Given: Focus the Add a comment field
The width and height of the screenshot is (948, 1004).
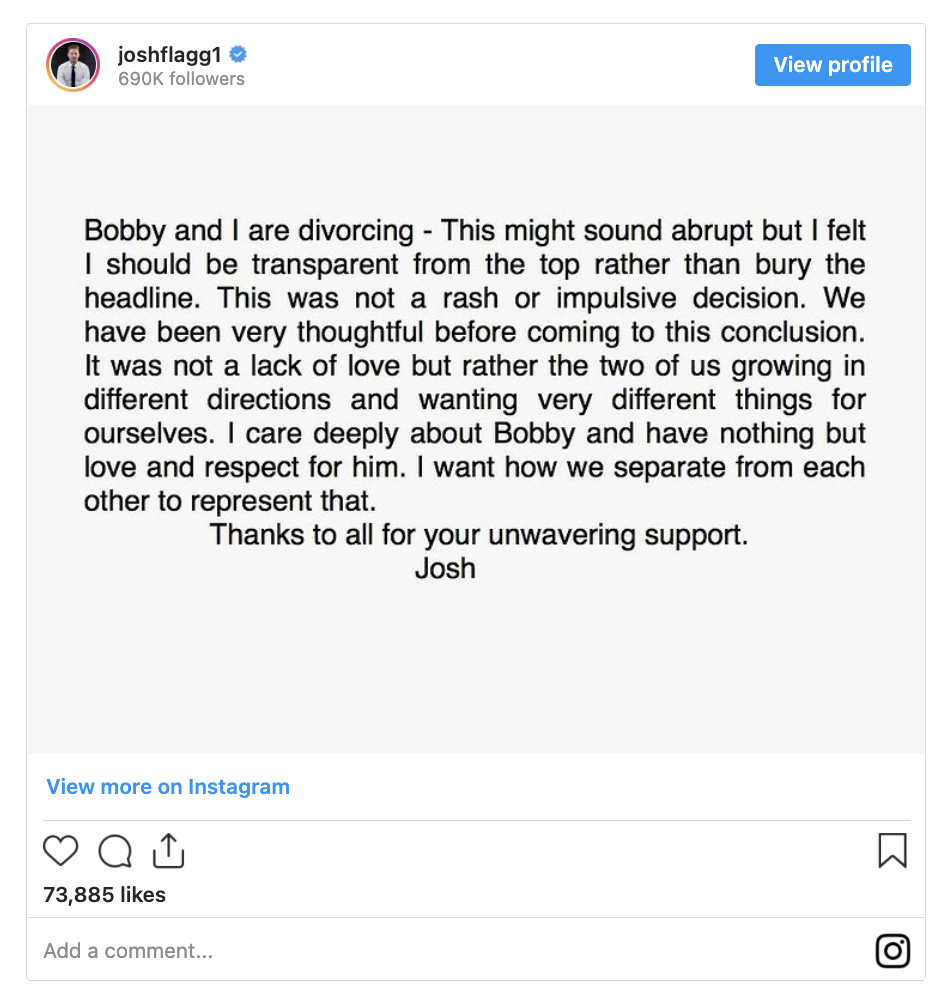Looking at the screenshot, I should (x=448, y=951).
